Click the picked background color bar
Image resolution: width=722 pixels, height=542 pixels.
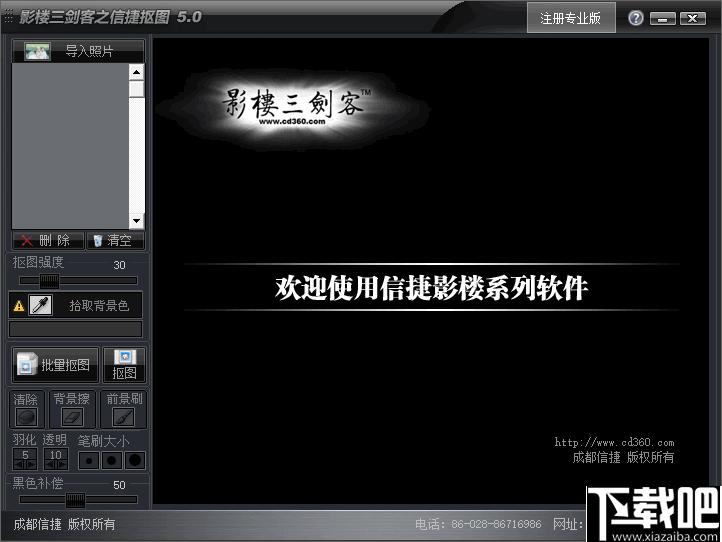(x=76, y=329)
